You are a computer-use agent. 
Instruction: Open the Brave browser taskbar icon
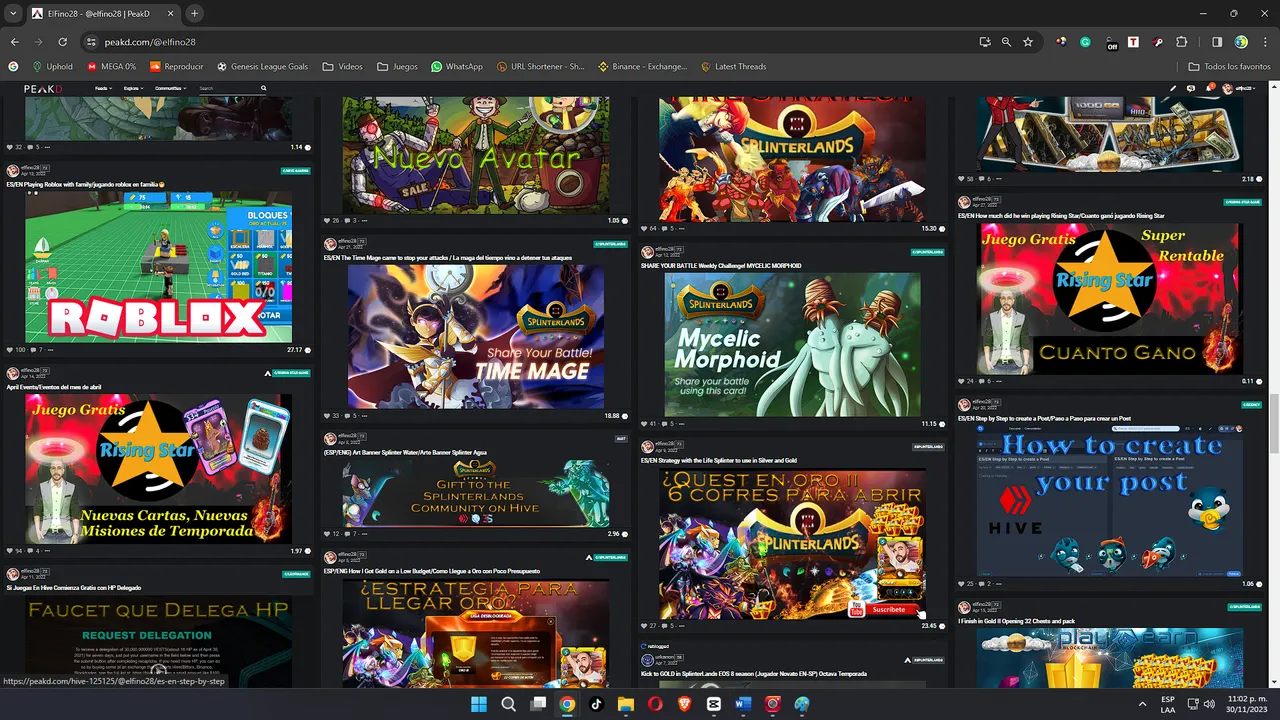[685, 704]
